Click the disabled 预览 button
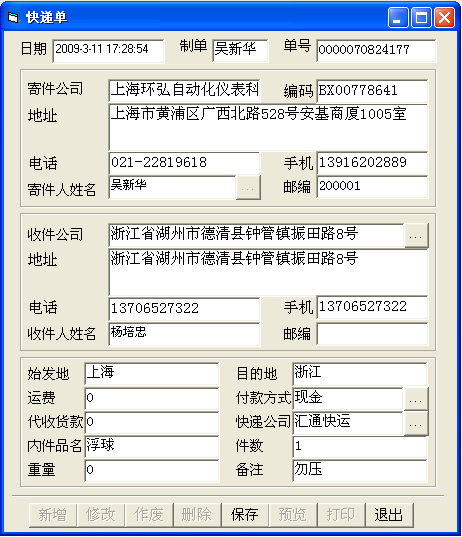This screenshot has width=462, height=537. [x=293, y=515]
